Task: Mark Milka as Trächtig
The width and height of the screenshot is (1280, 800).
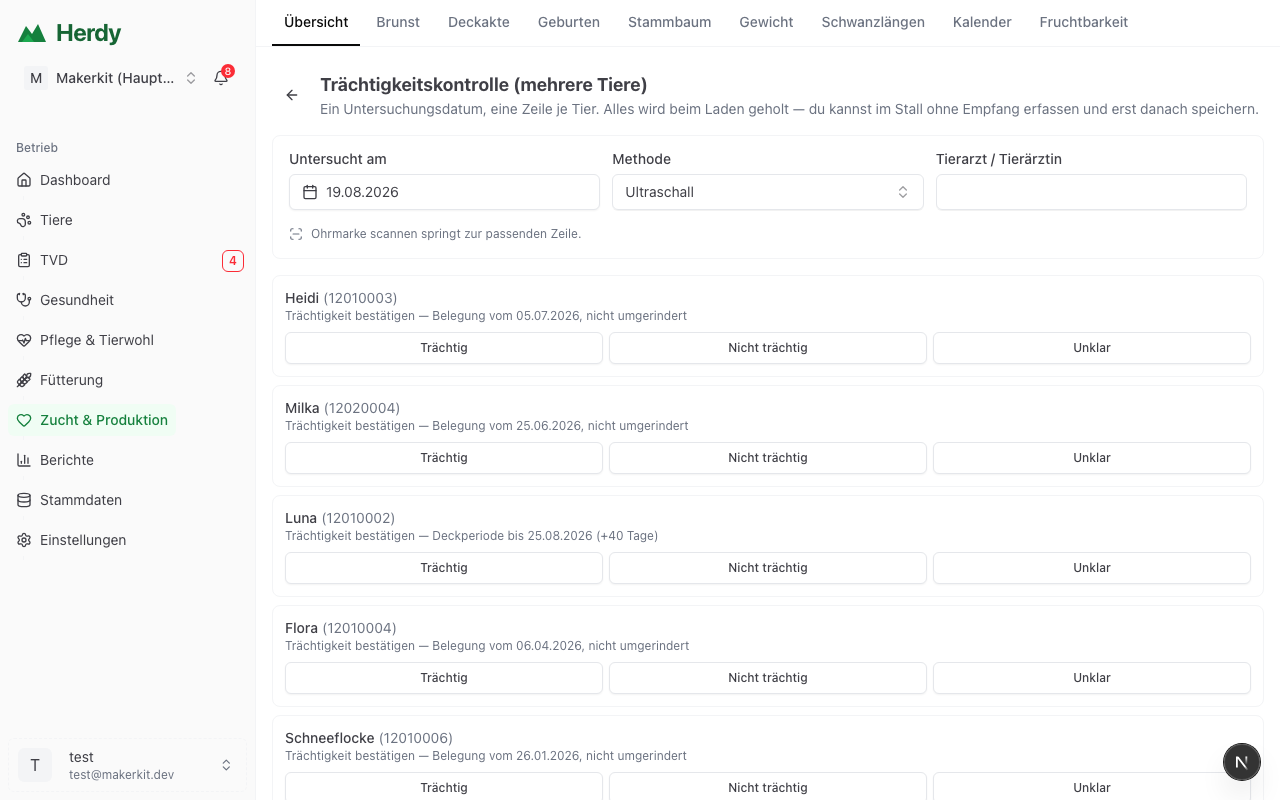Action: [444, 458]
